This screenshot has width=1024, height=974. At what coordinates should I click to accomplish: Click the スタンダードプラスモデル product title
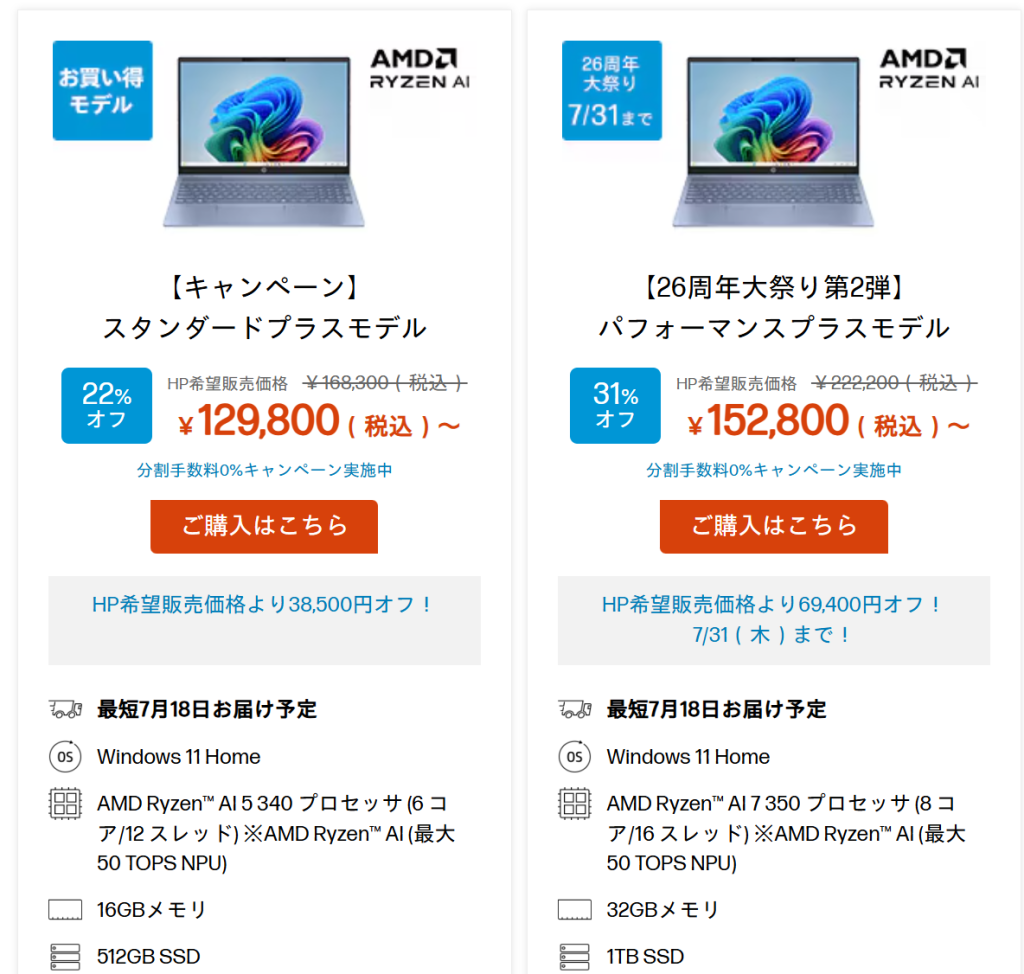coord(264,328)
